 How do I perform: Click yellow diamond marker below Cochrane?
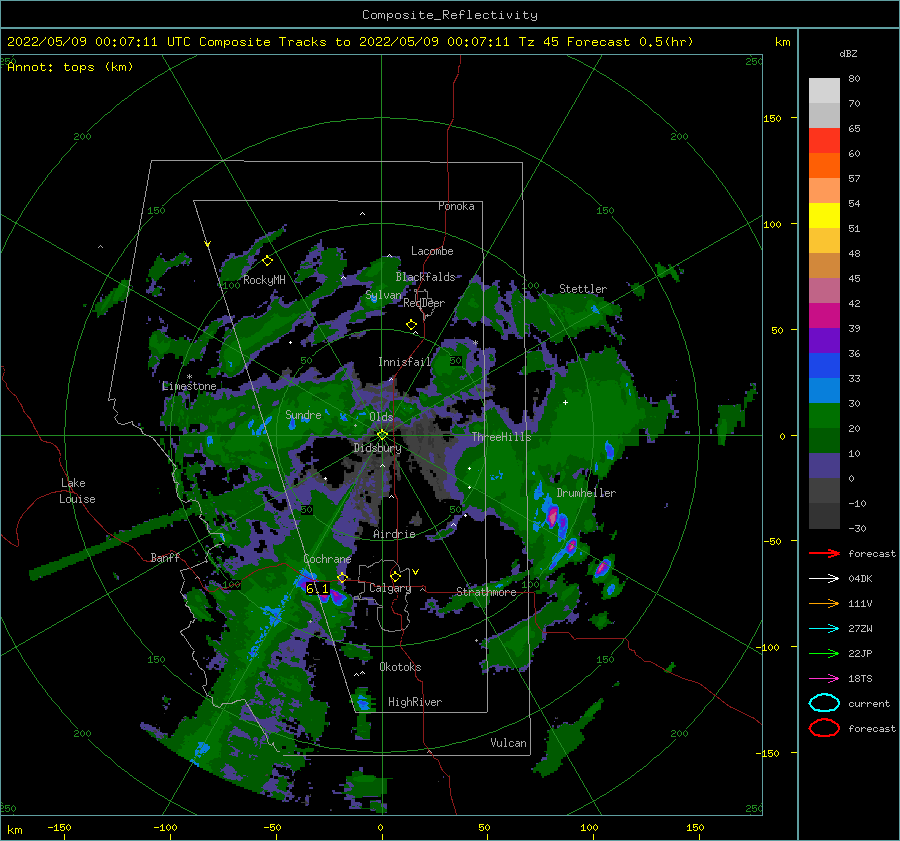342,577
